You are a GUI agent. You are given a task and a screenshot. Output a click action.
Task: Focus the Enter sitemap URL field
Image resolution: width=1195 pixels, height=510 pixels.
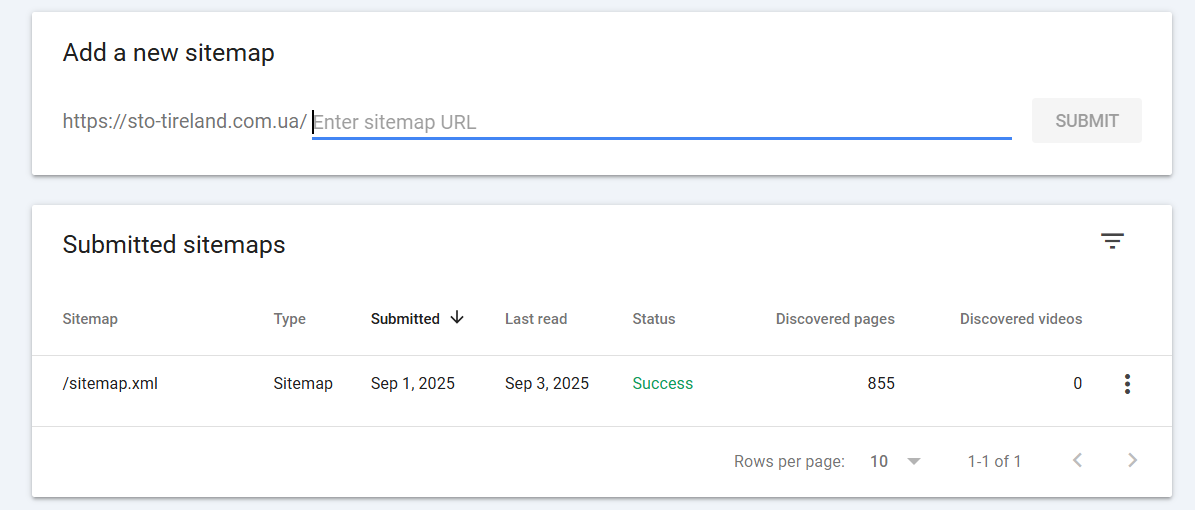[662, 122]
